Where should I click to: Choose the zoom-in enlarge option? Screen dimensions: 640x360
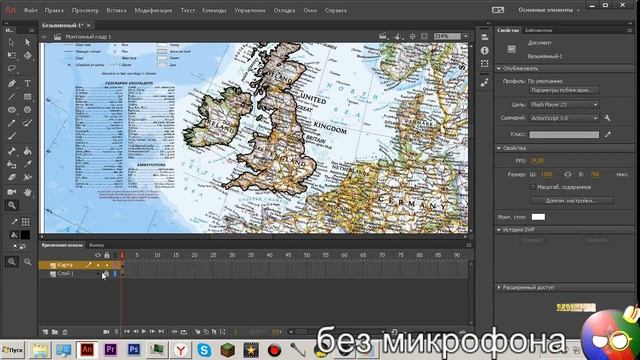(11, 262)
